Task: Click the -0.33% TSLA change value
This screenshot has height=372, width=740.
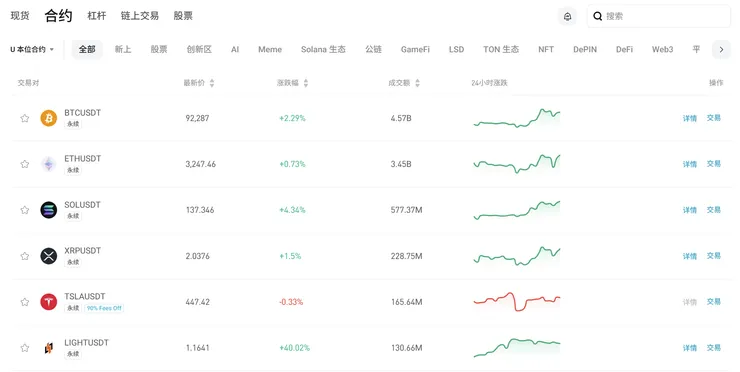Action: pyautogui.click(x=291, y=302)
